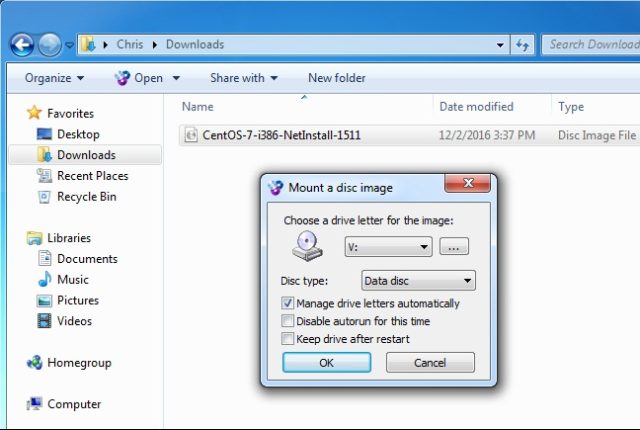
Task: Click the Mount a disc image title icon
Action: pyautogui.click(x=276, y=187)
